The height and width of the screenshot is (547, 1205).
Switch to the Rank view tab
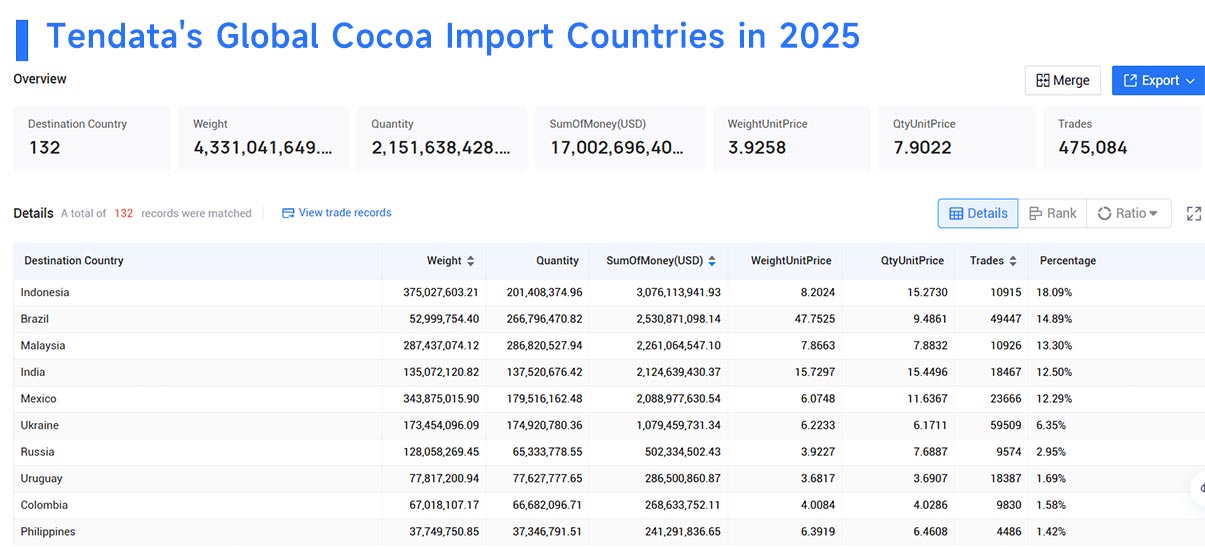[1052, 213]
